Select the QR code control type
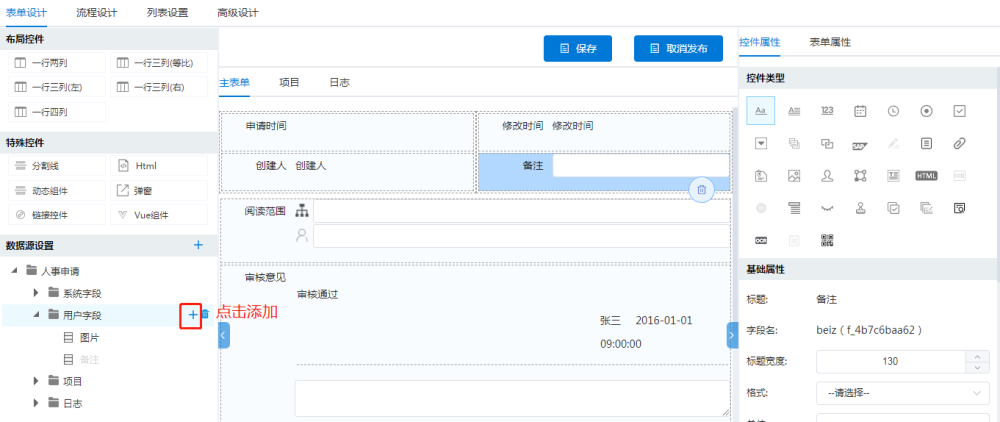This screenshot has height=422, width=1000. click(827, 240)
